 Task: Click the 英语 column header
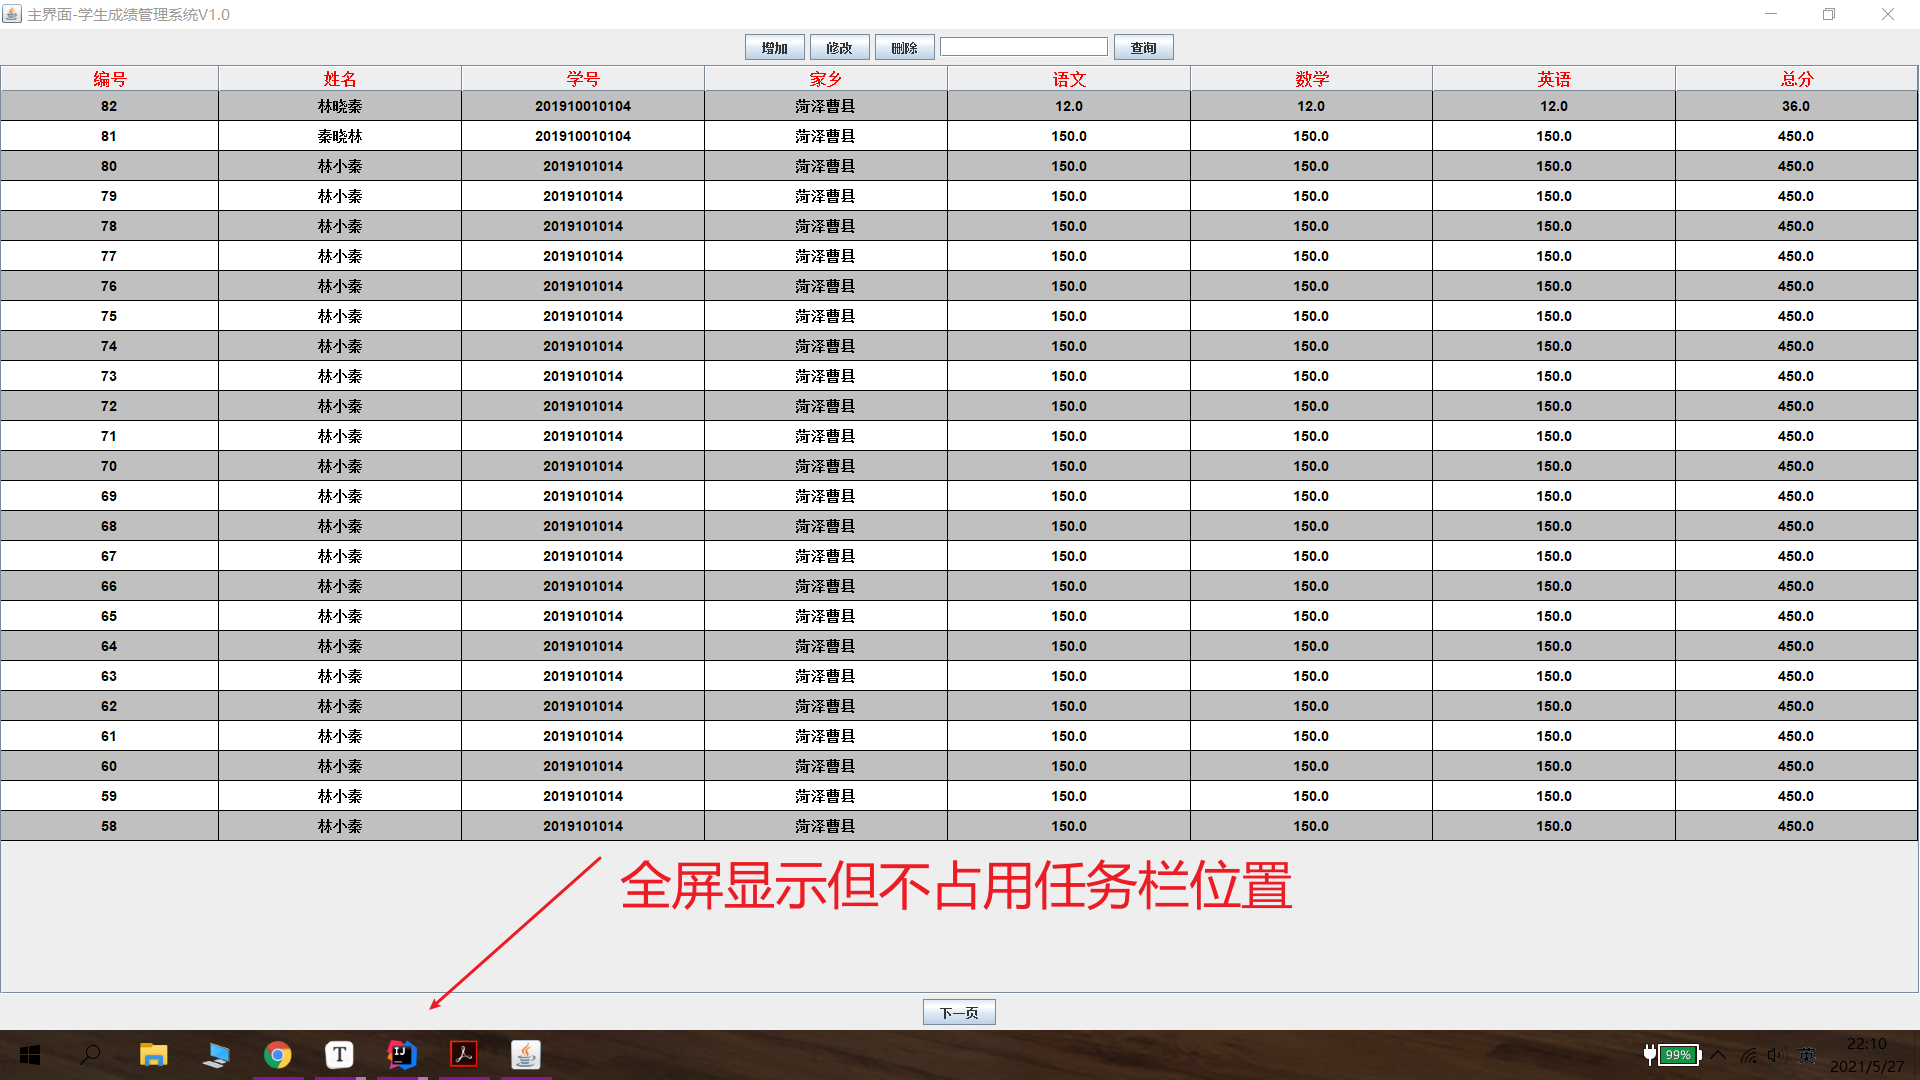pos(1554,79)
